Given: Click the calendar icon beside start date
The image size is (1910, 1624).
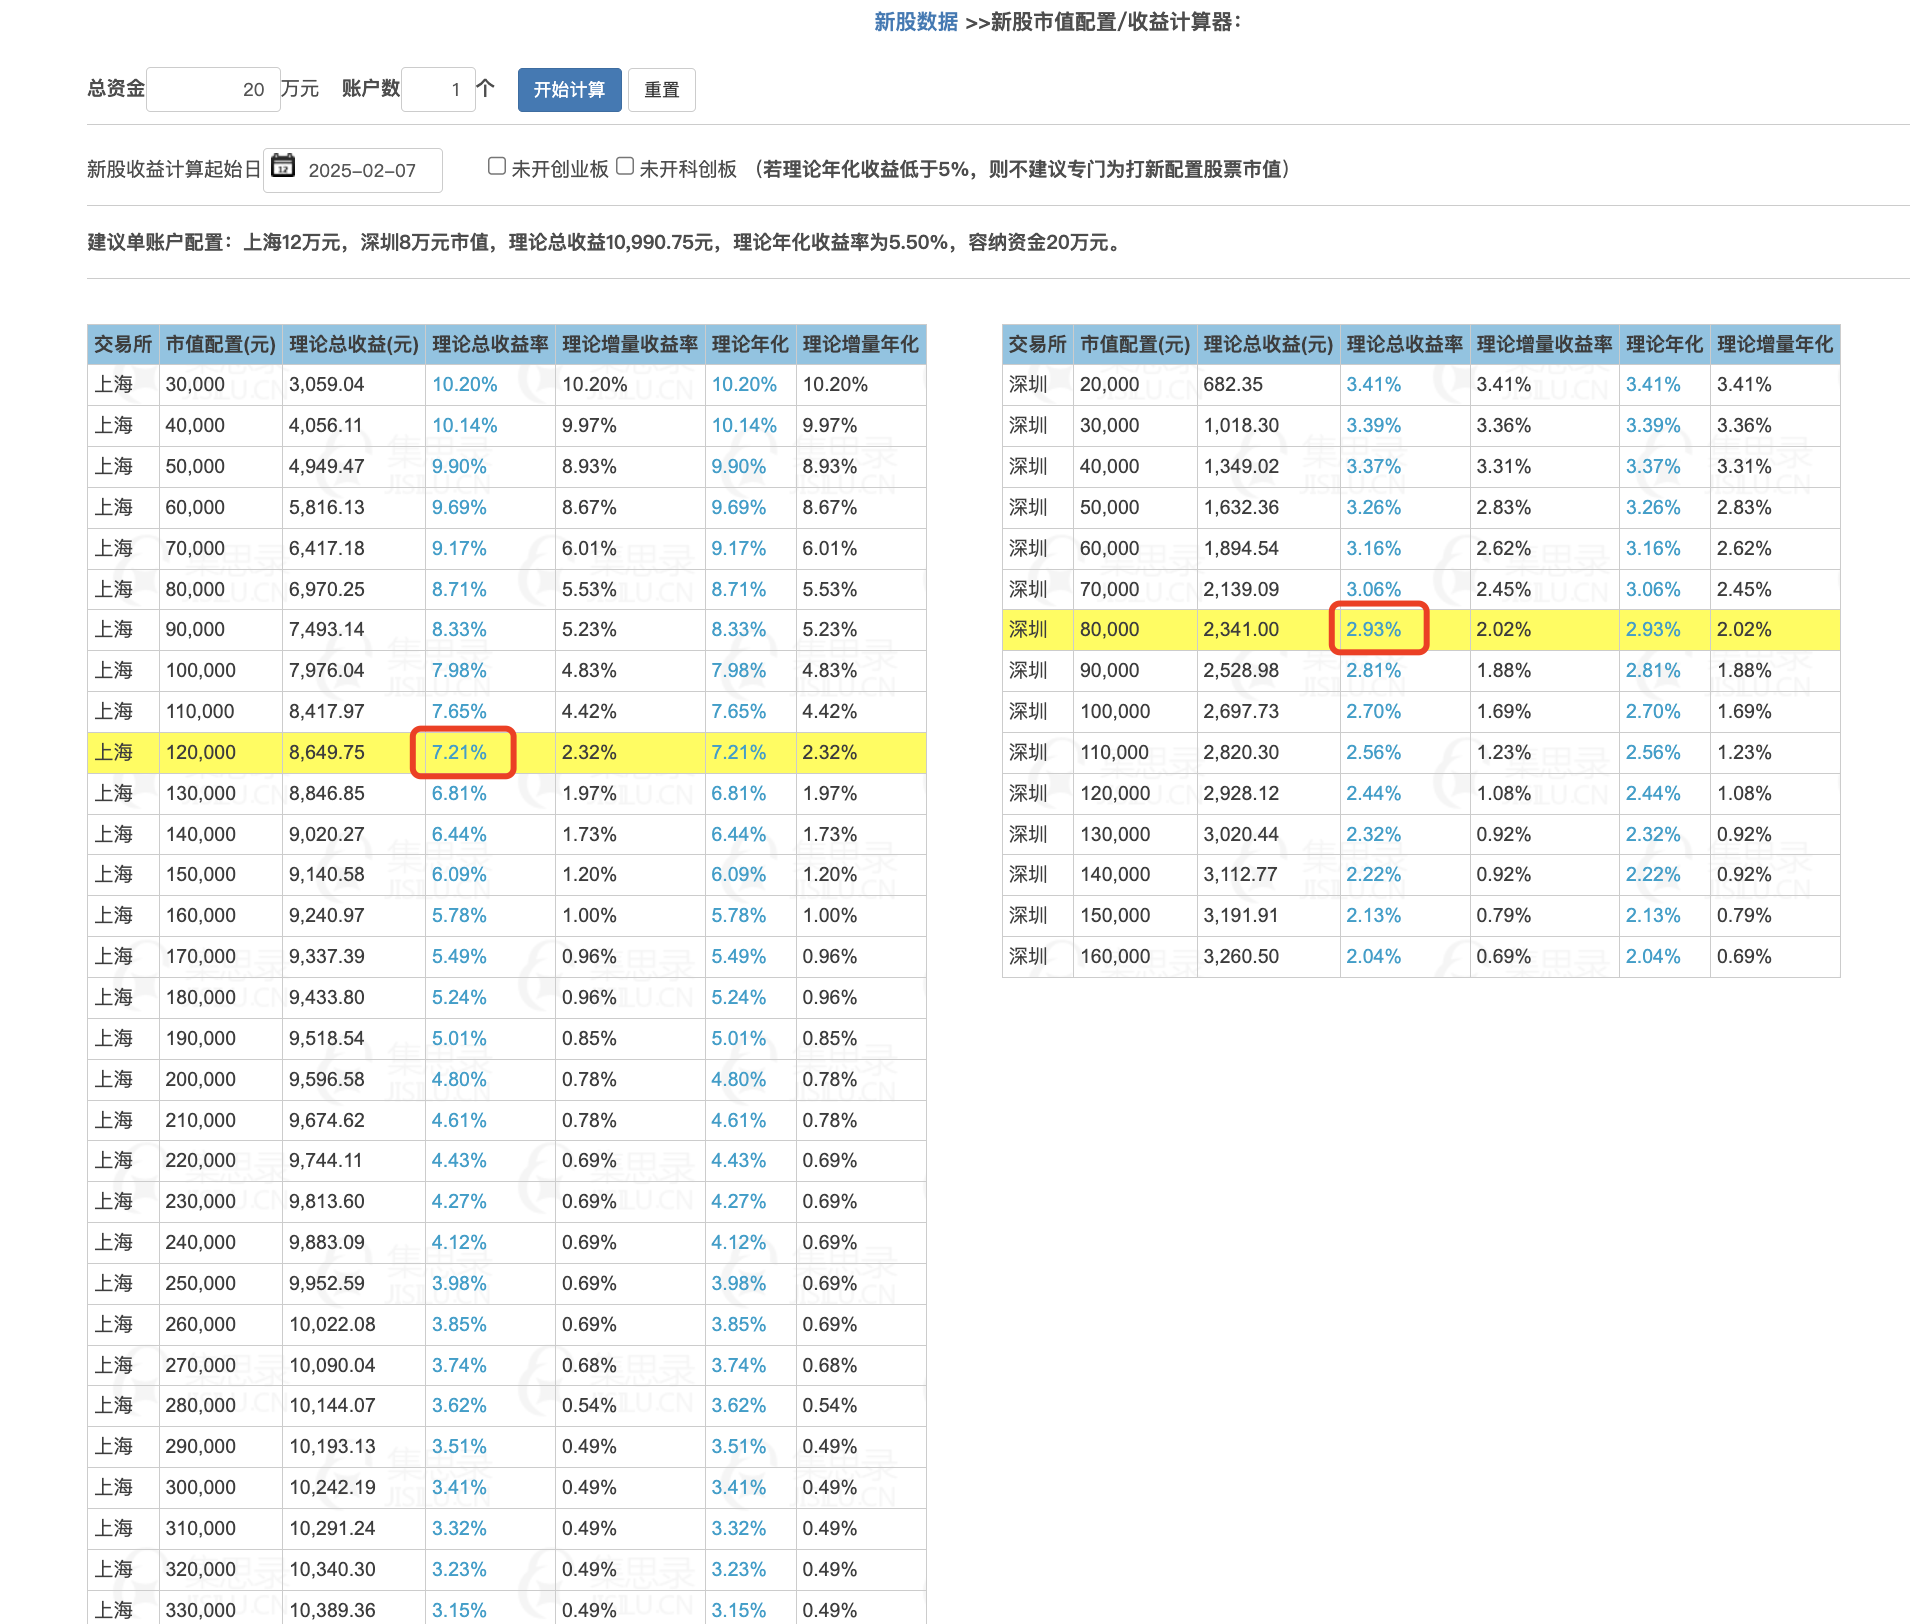Looking at the screenshot, I should (283, 166).
